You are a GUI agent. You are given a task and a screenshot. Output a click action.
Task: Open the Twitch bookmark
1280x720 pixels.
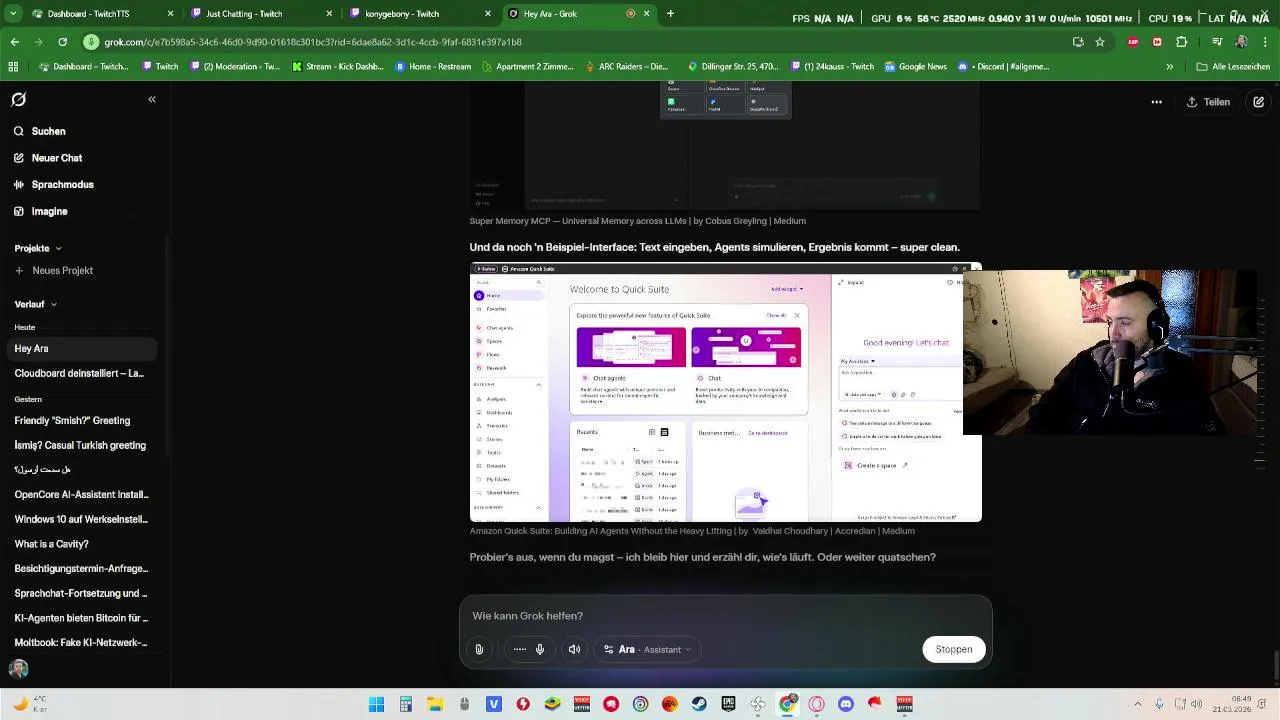(160, 67)
